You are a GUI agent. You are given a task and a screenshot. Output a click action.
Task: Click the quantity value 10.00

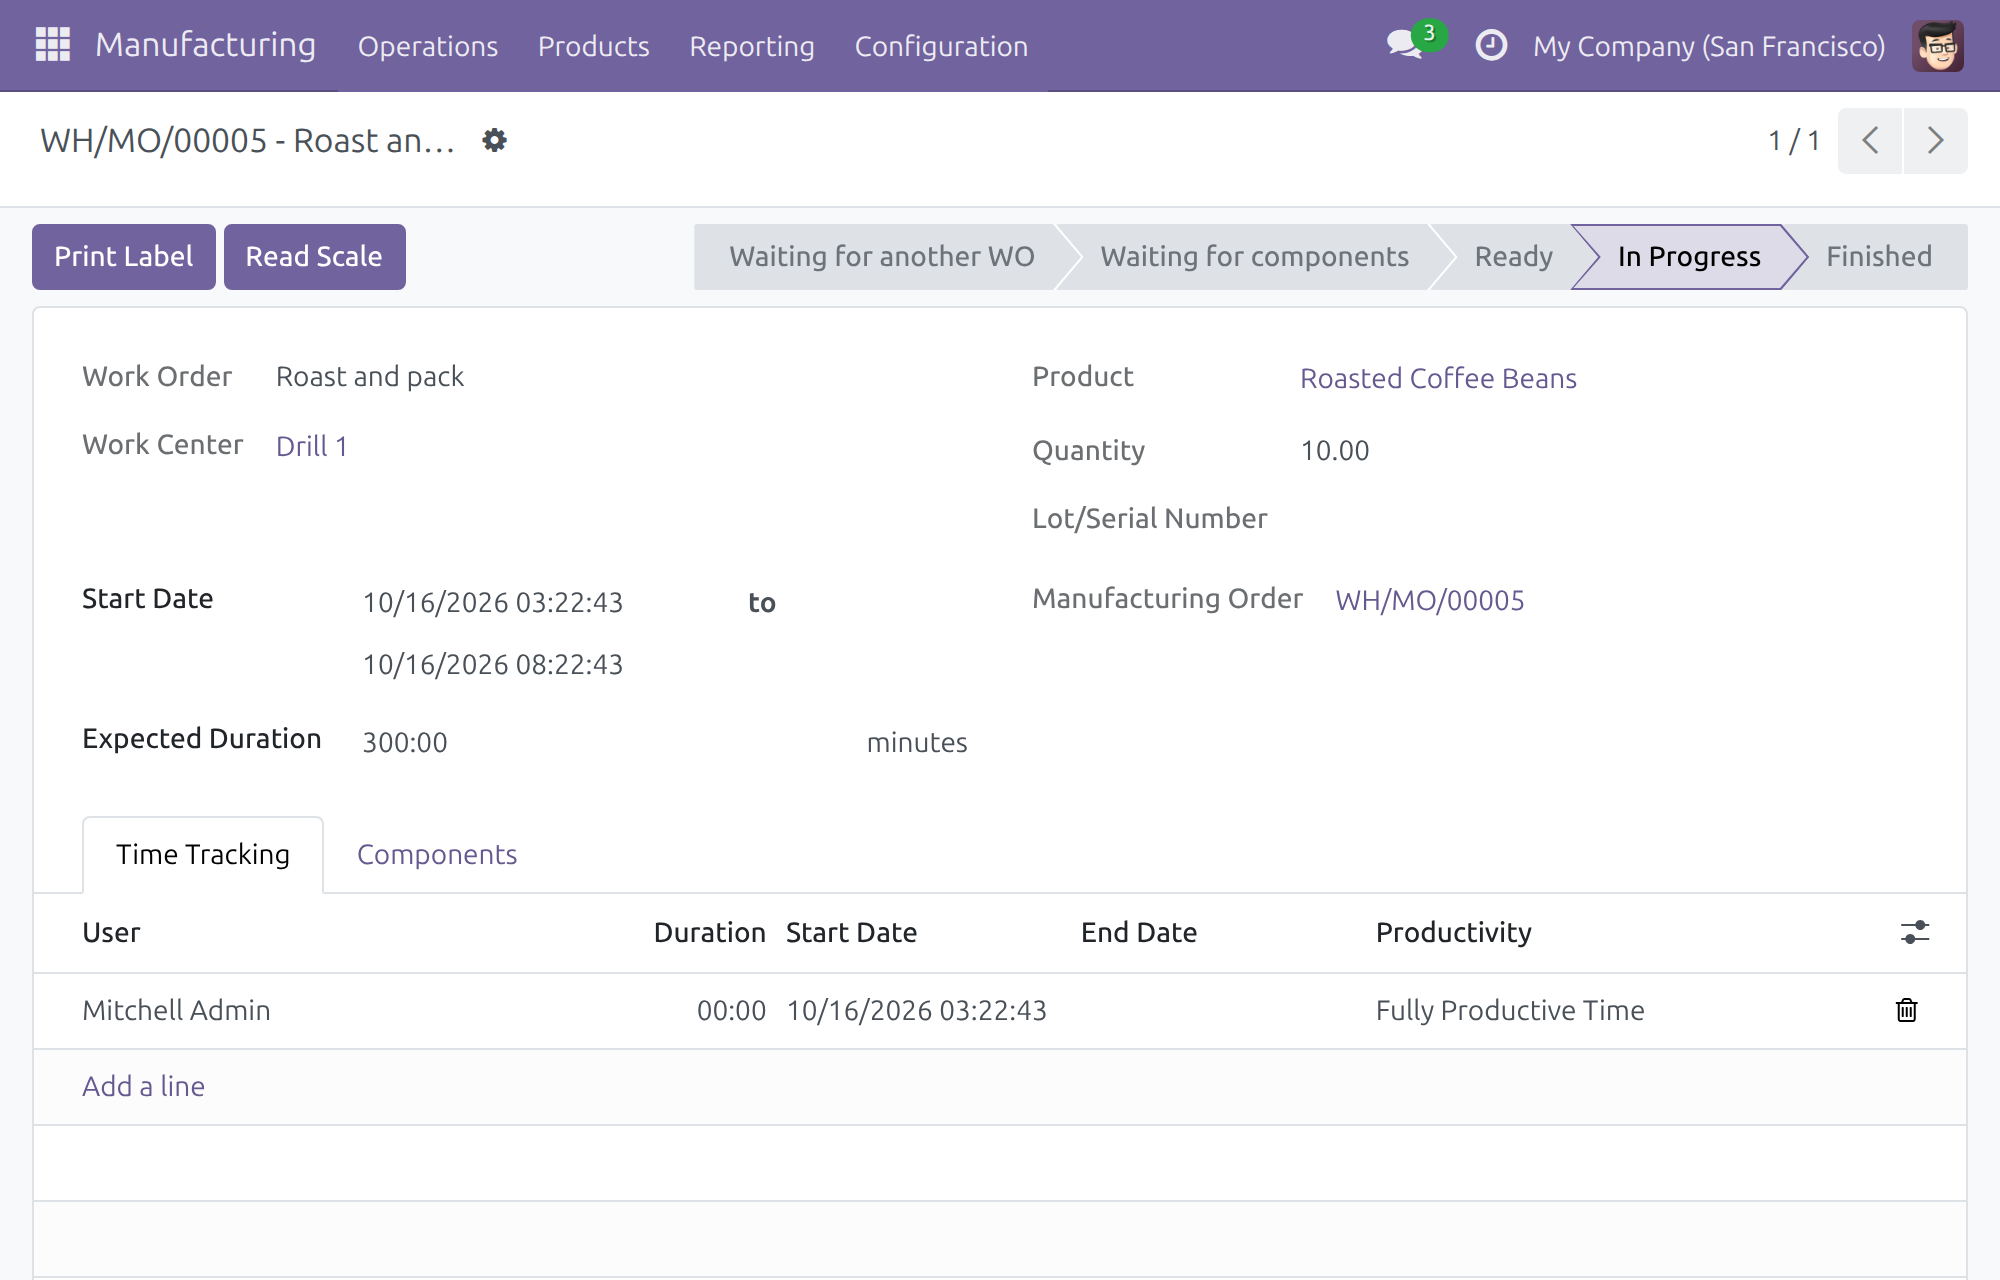point(1335,450)
